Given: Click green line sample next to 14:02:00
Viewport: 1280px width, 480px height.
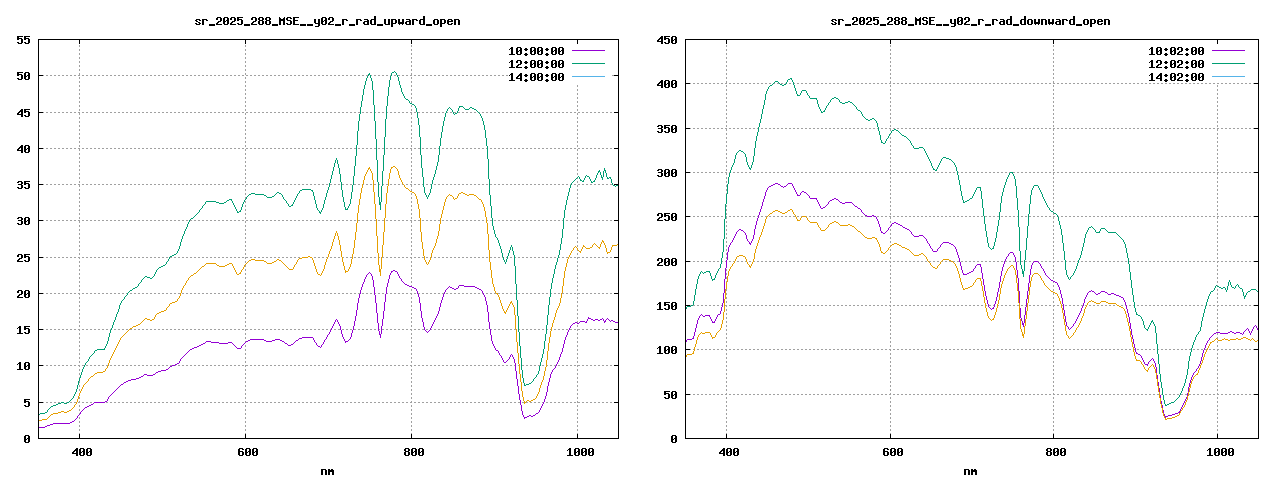Looking at the screenshot, I should [1228, 77].
